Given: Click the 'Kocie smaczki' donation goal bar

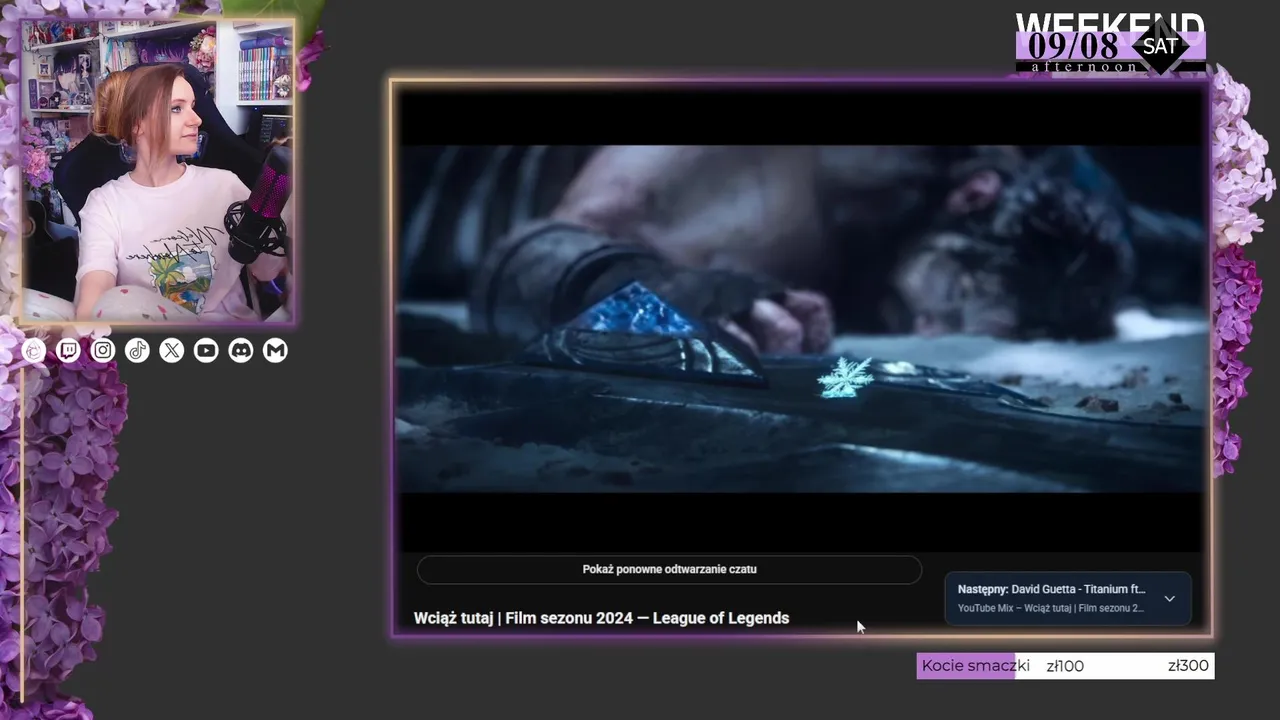Looking at the screenshot, I should coord(1065,666).
